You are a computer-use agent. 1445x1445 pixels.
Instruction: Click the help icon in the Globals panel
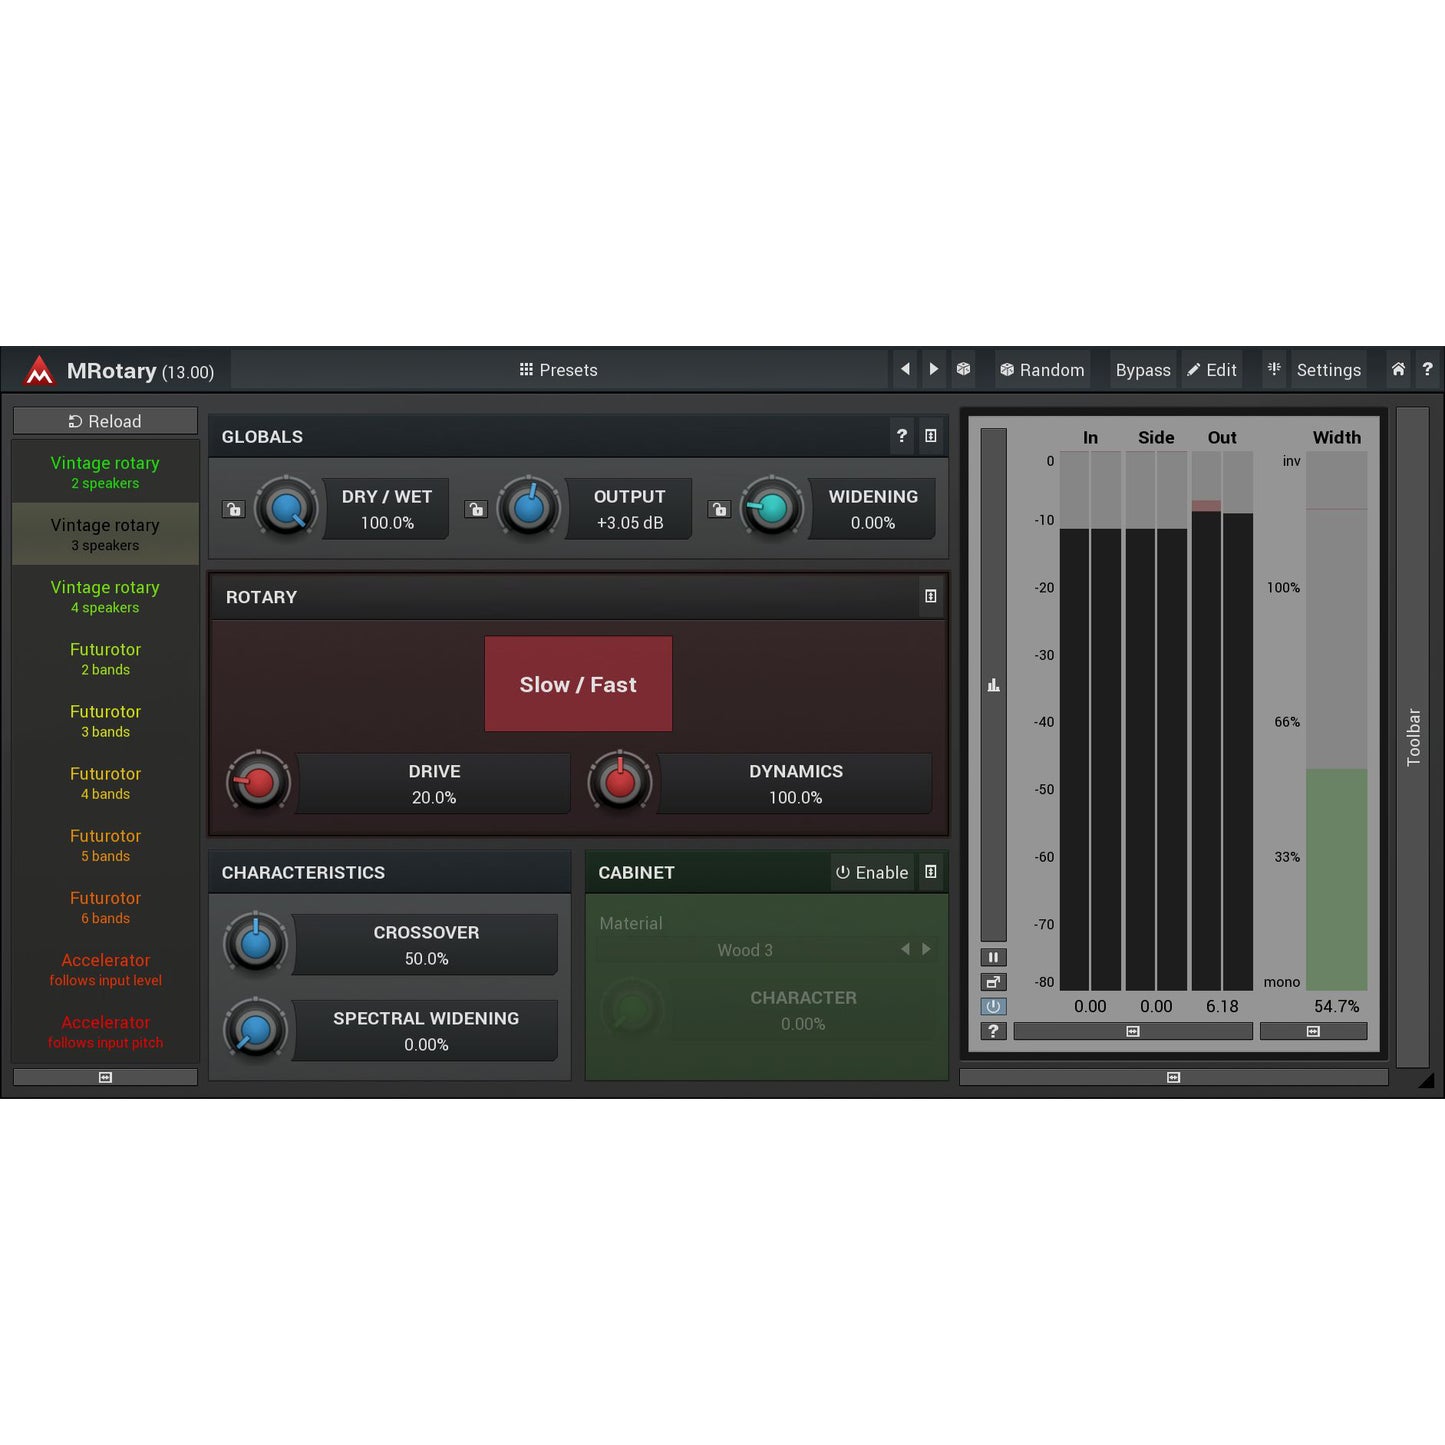tap(901, 436)
